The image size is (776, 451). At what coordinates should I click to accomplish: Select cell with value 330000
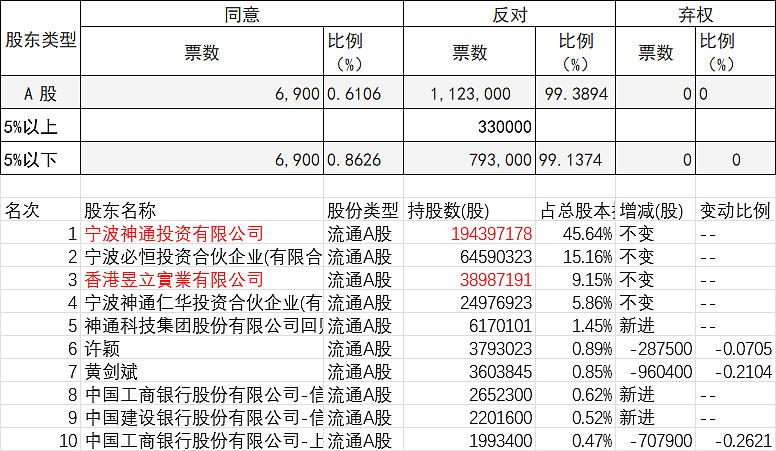[469, 125]
